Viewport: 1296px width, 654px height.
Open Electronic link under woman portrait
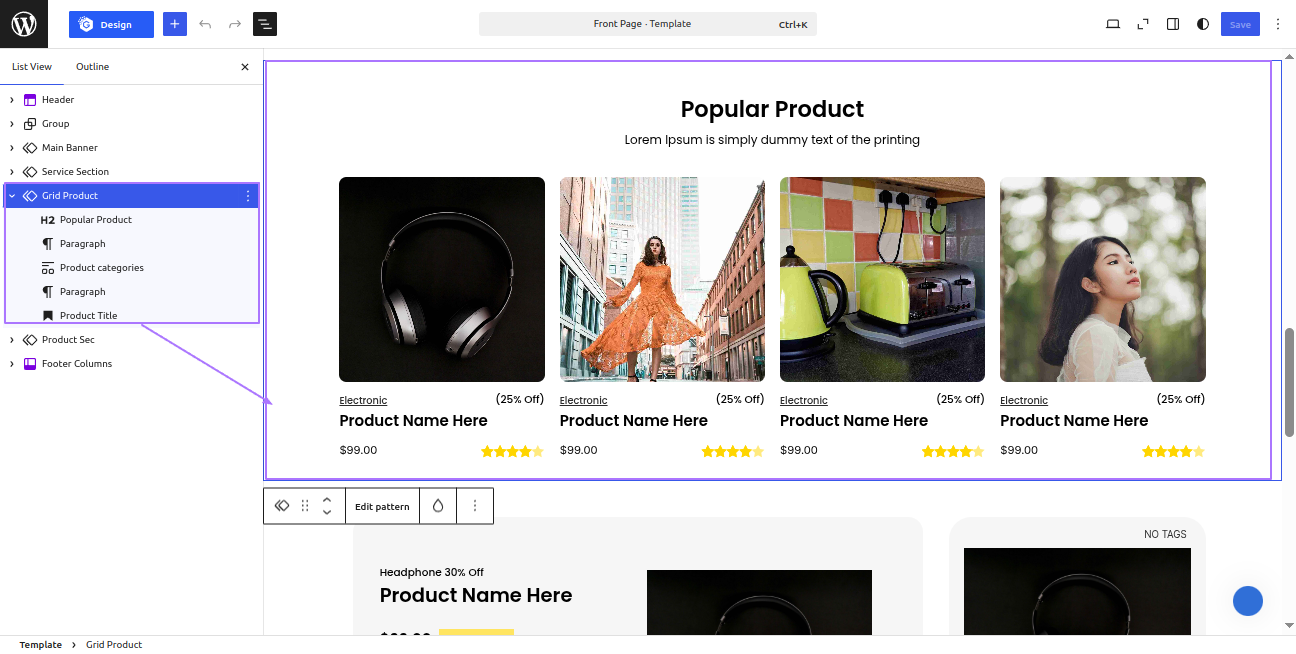pos(1024,401)
